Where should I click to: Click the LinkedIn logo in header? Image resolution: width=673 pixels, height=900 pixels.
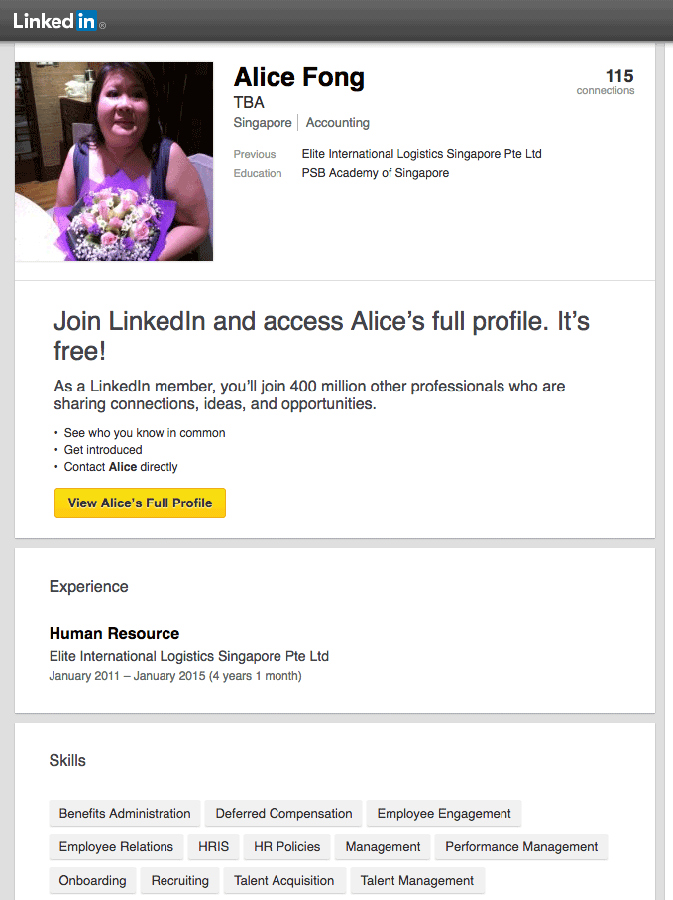56,20
